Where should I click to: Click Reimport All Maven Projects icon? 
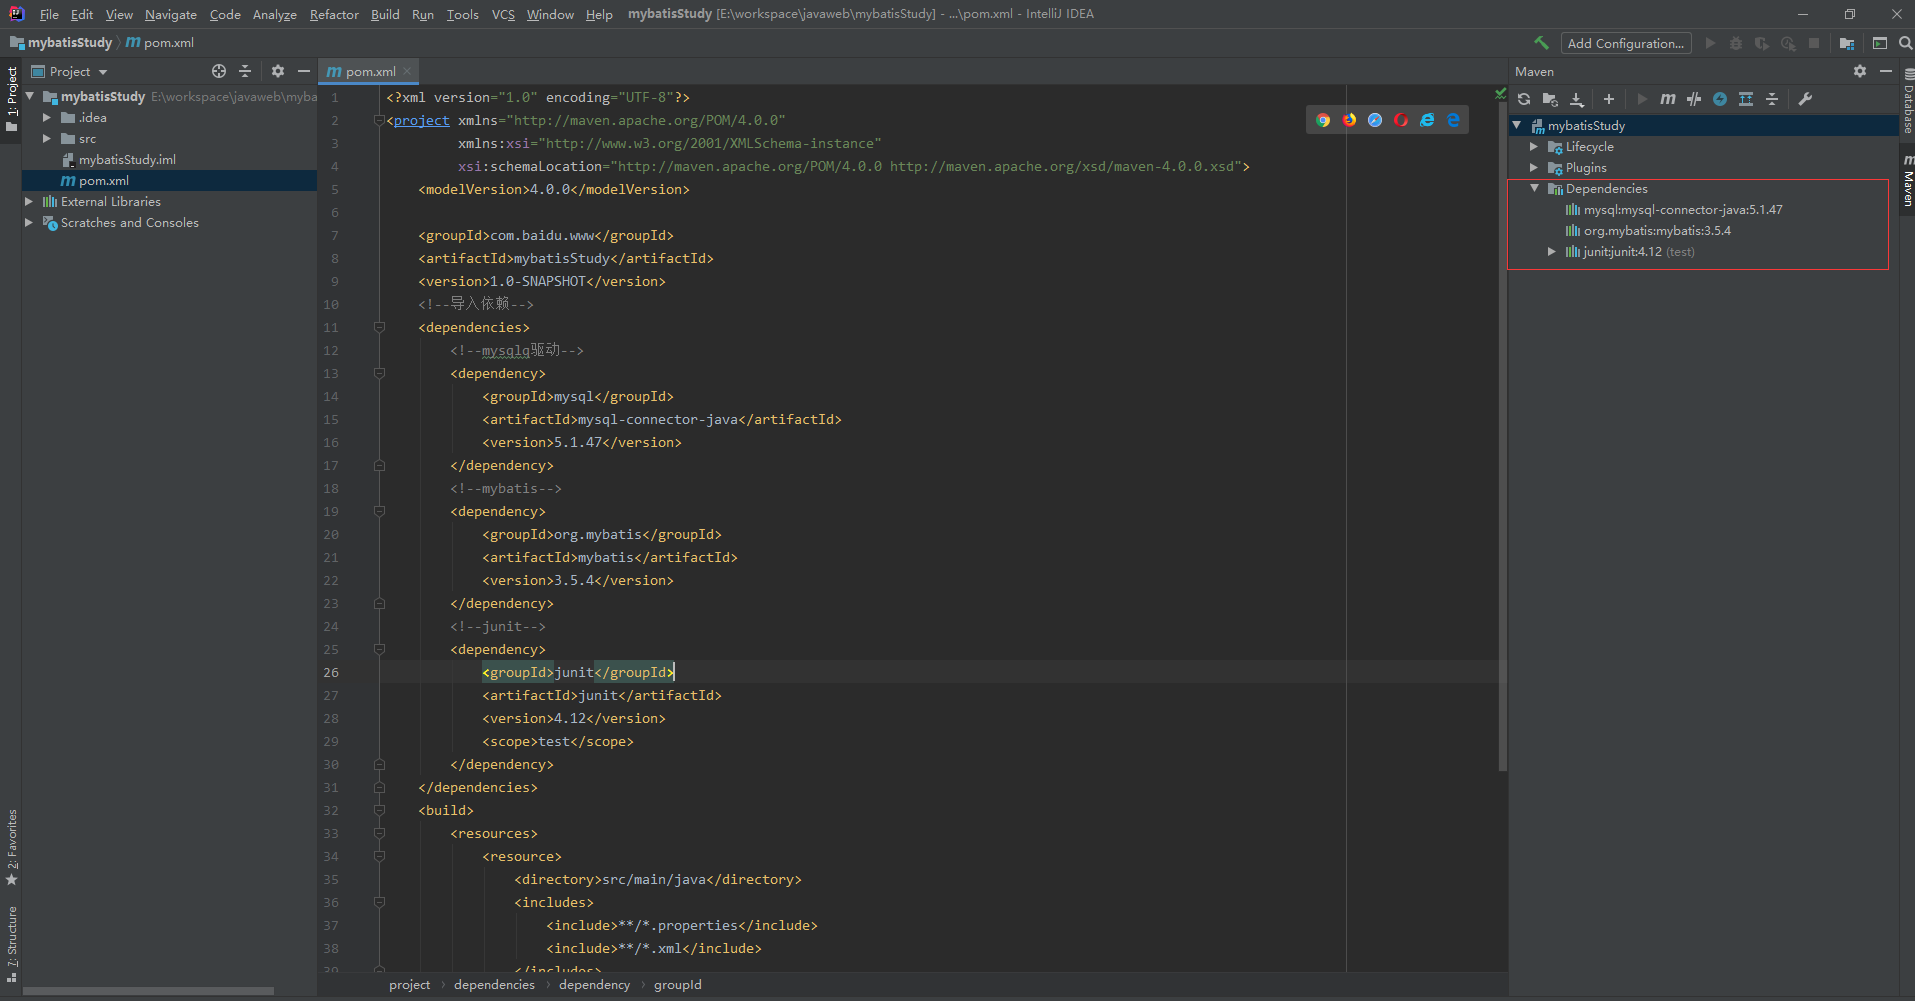pyautogui.click(x=1524, y=99)
